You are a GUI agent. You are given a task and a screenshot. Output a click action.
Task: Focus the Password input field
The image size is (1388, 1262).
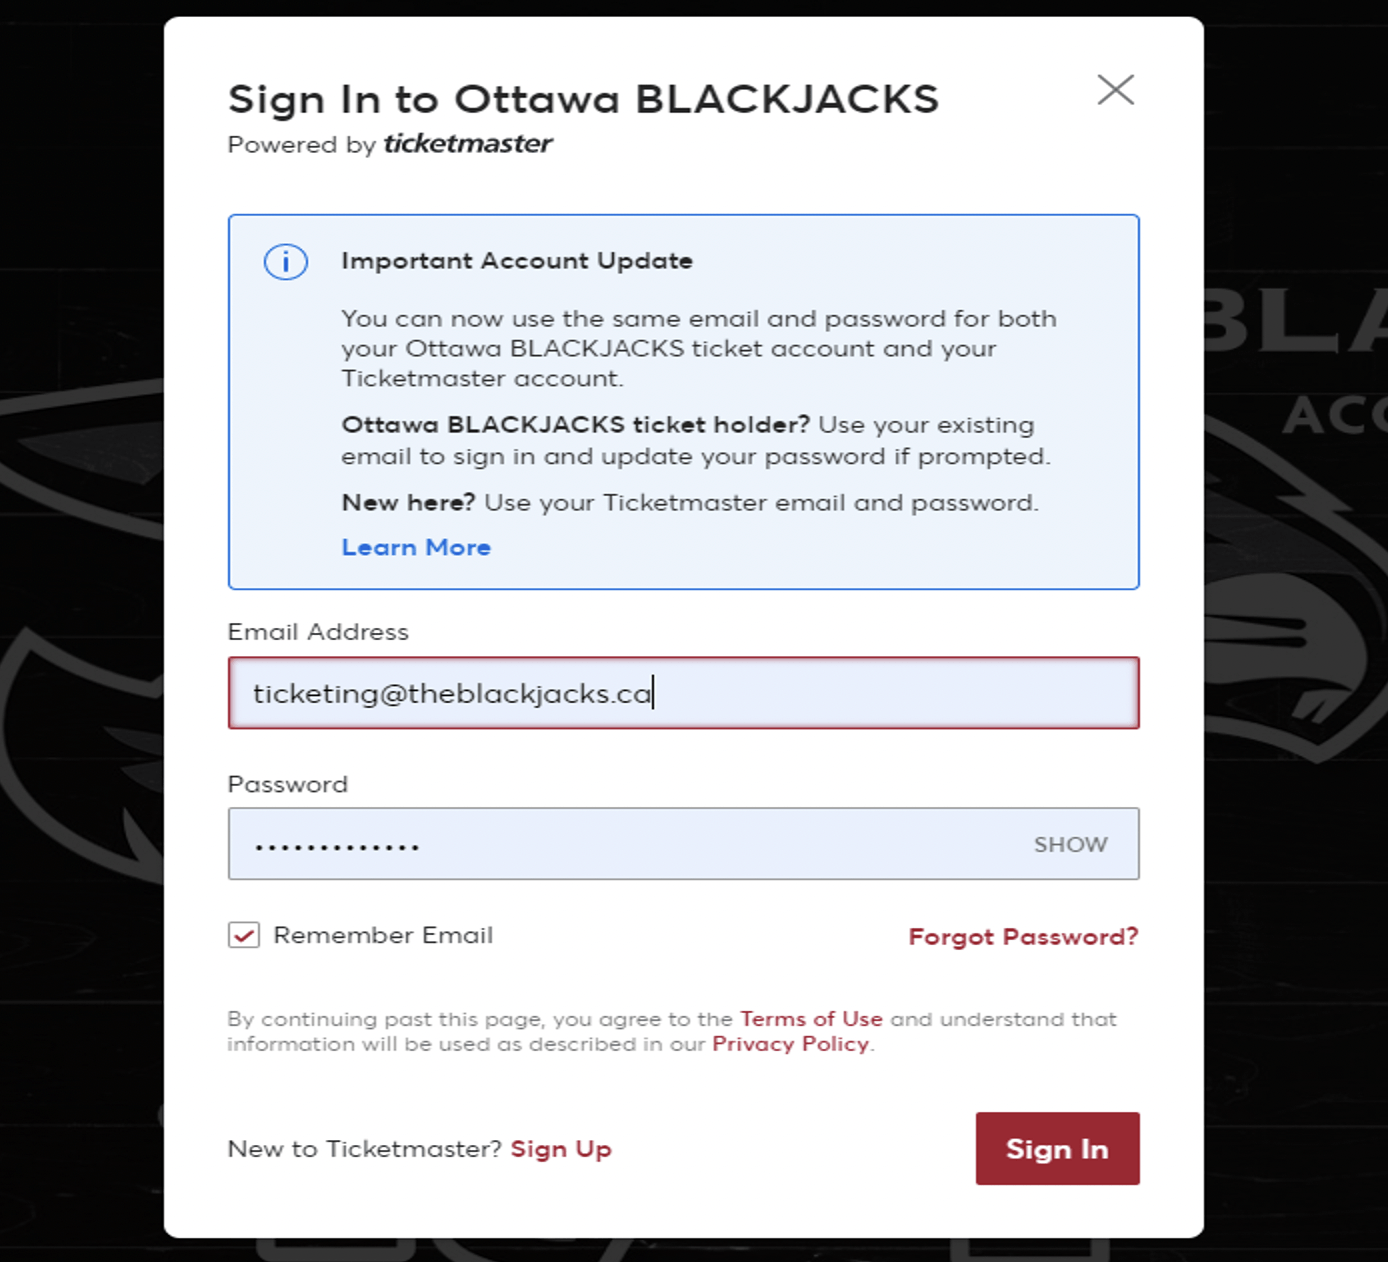683,844
